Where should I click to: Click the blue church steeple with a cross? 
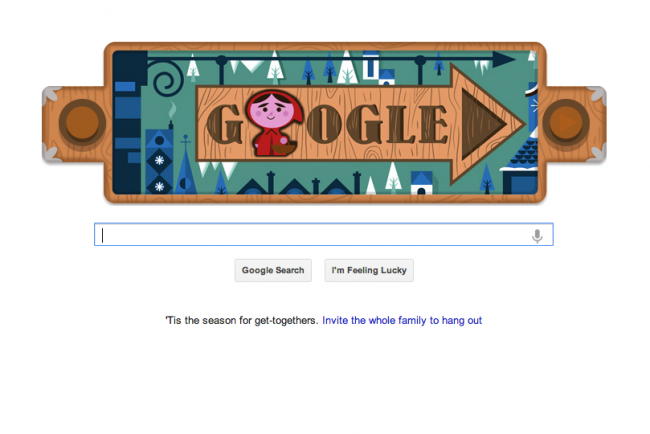click(x=186, y=166)
